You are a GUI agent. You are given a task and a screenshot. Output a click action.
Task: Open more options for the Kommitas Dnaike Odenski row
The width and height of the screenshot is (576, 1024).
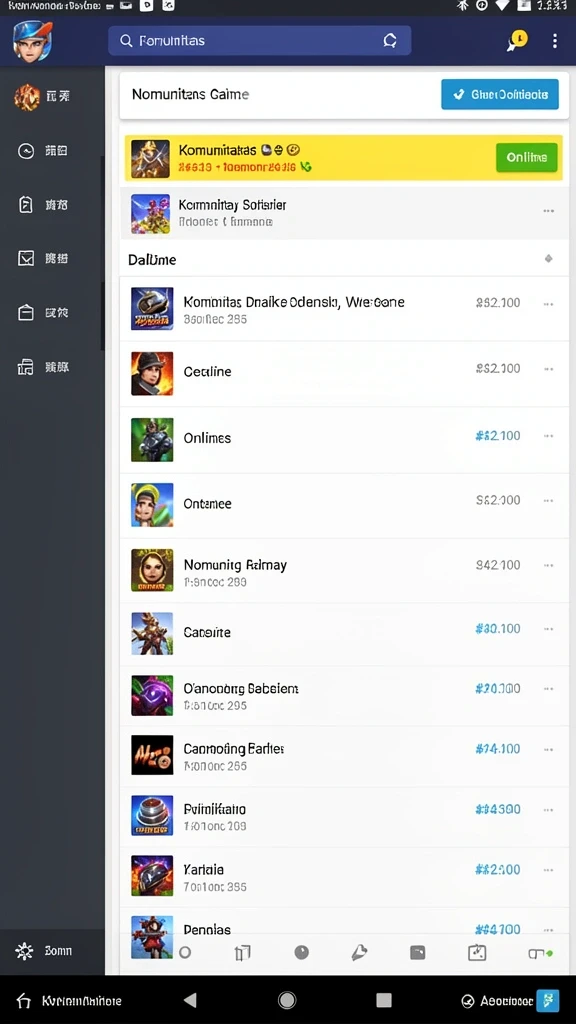point(549,304)
